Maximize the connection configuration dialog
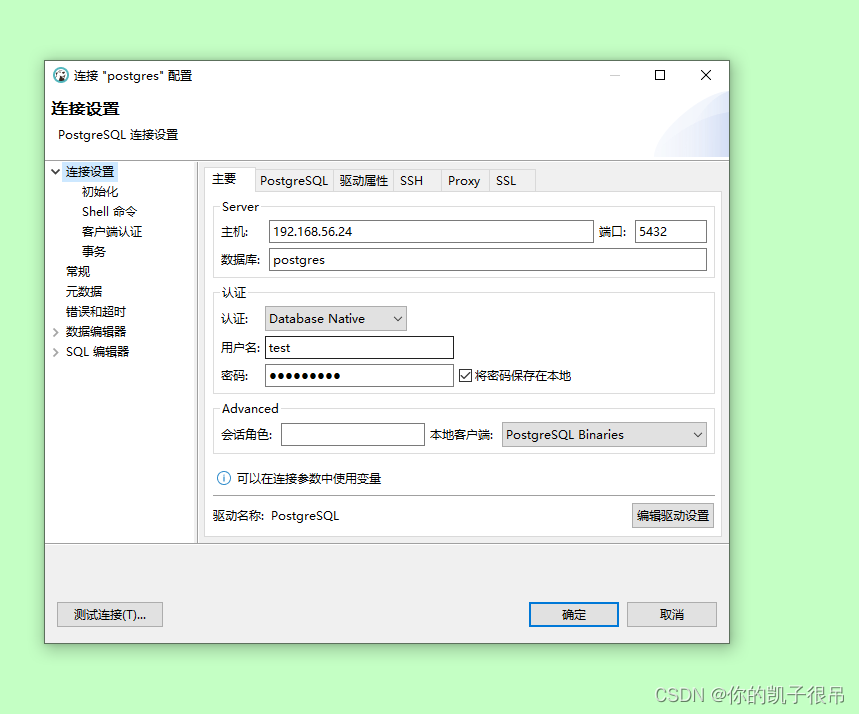Viewport: 859px width, 714px height. coord(660,75)
